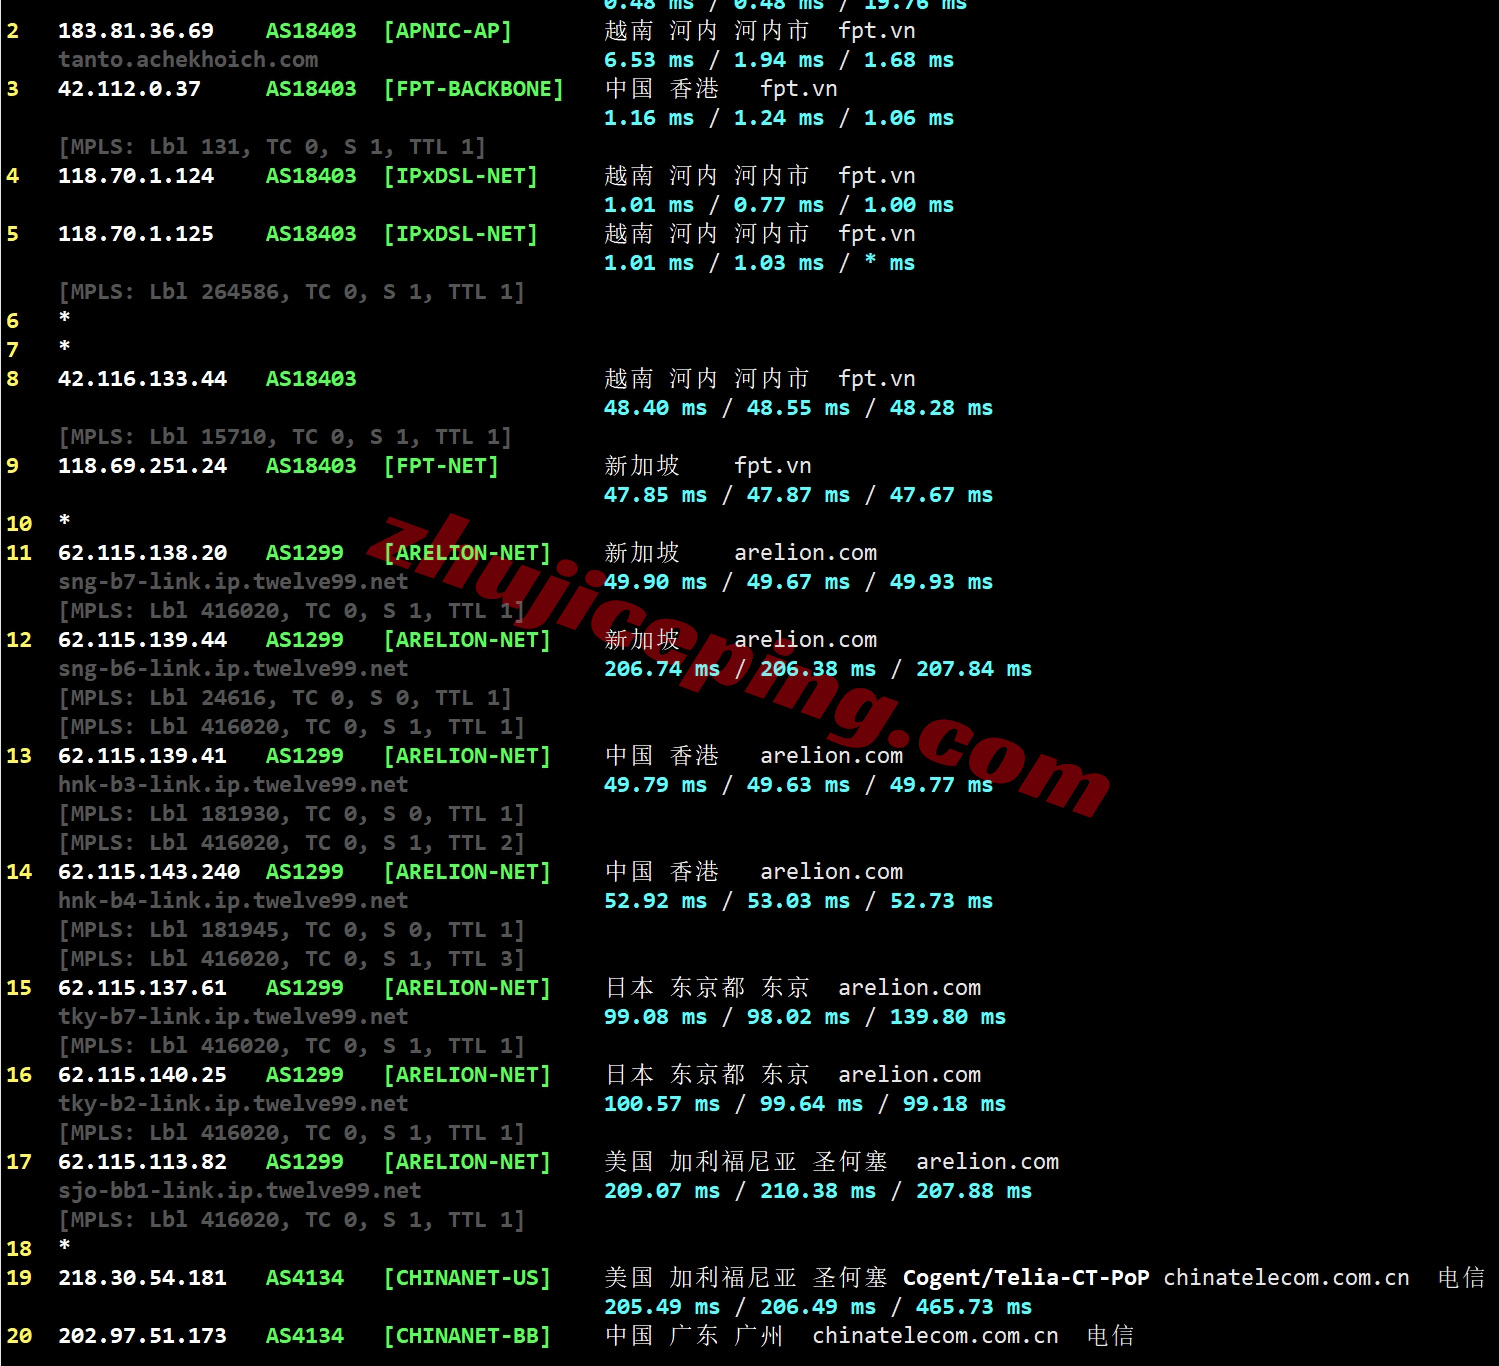Select hostname tky-b7-link.ip.twelve99.net
The width and height of the screenshot is (1499, 1366).
click(x=233, y=1017)
